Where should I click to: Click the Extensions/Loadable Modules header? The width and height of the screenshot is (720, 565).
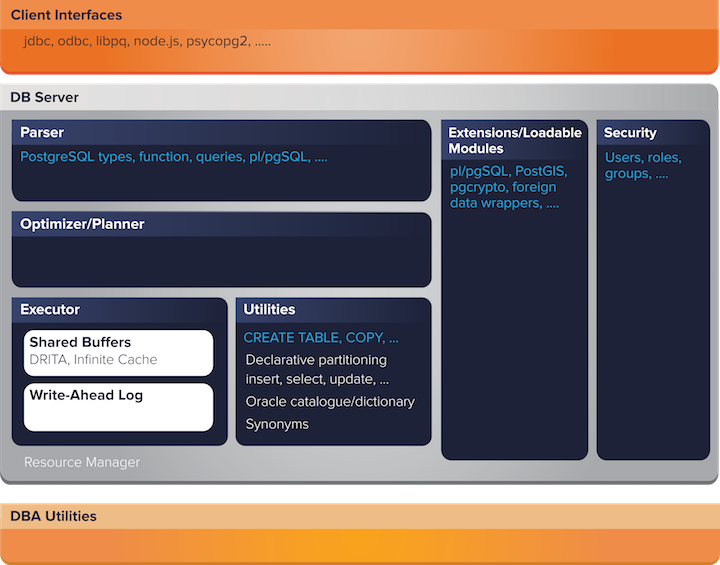tap(514, 140)
